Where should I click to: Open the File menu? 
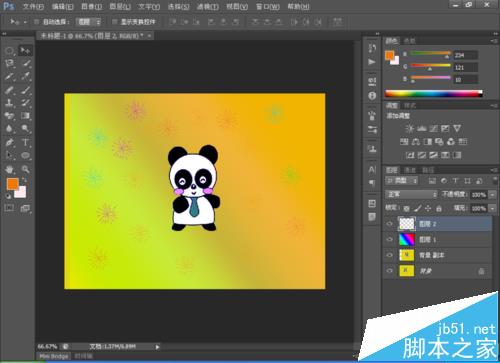click(33, 6)
